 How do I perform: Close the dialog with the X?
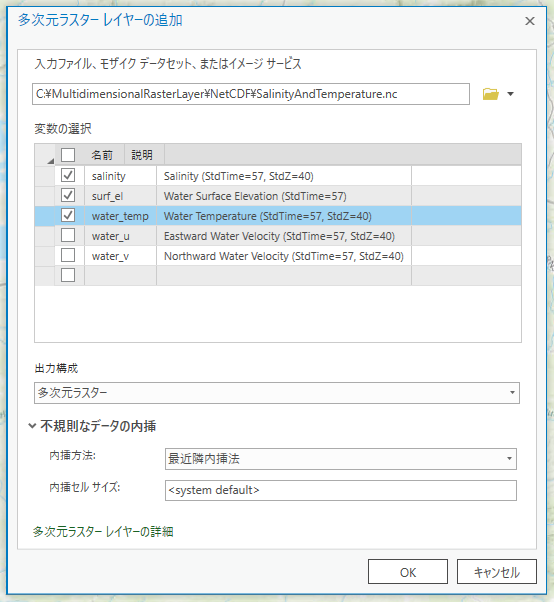pos(530,21)
